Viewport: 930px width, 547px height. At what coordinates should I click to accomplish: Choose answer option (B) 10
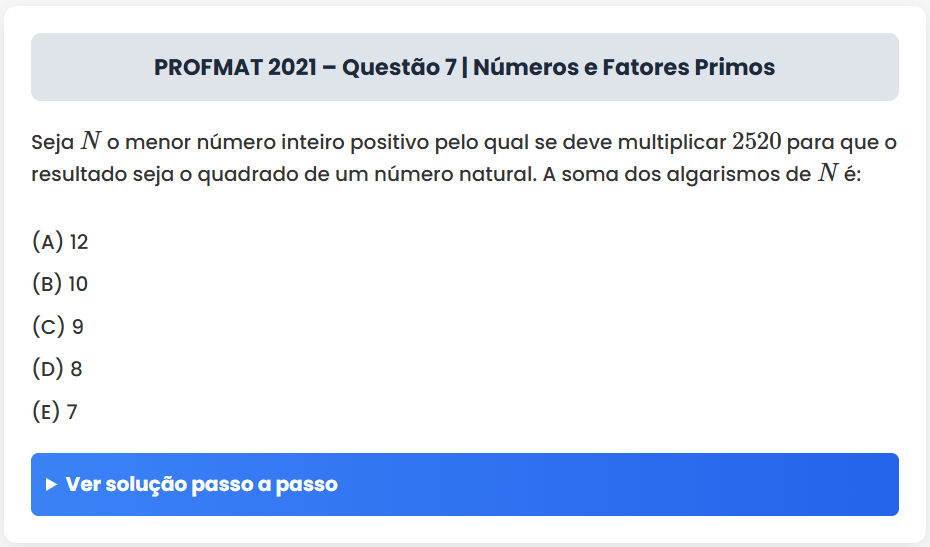[60, 284]
